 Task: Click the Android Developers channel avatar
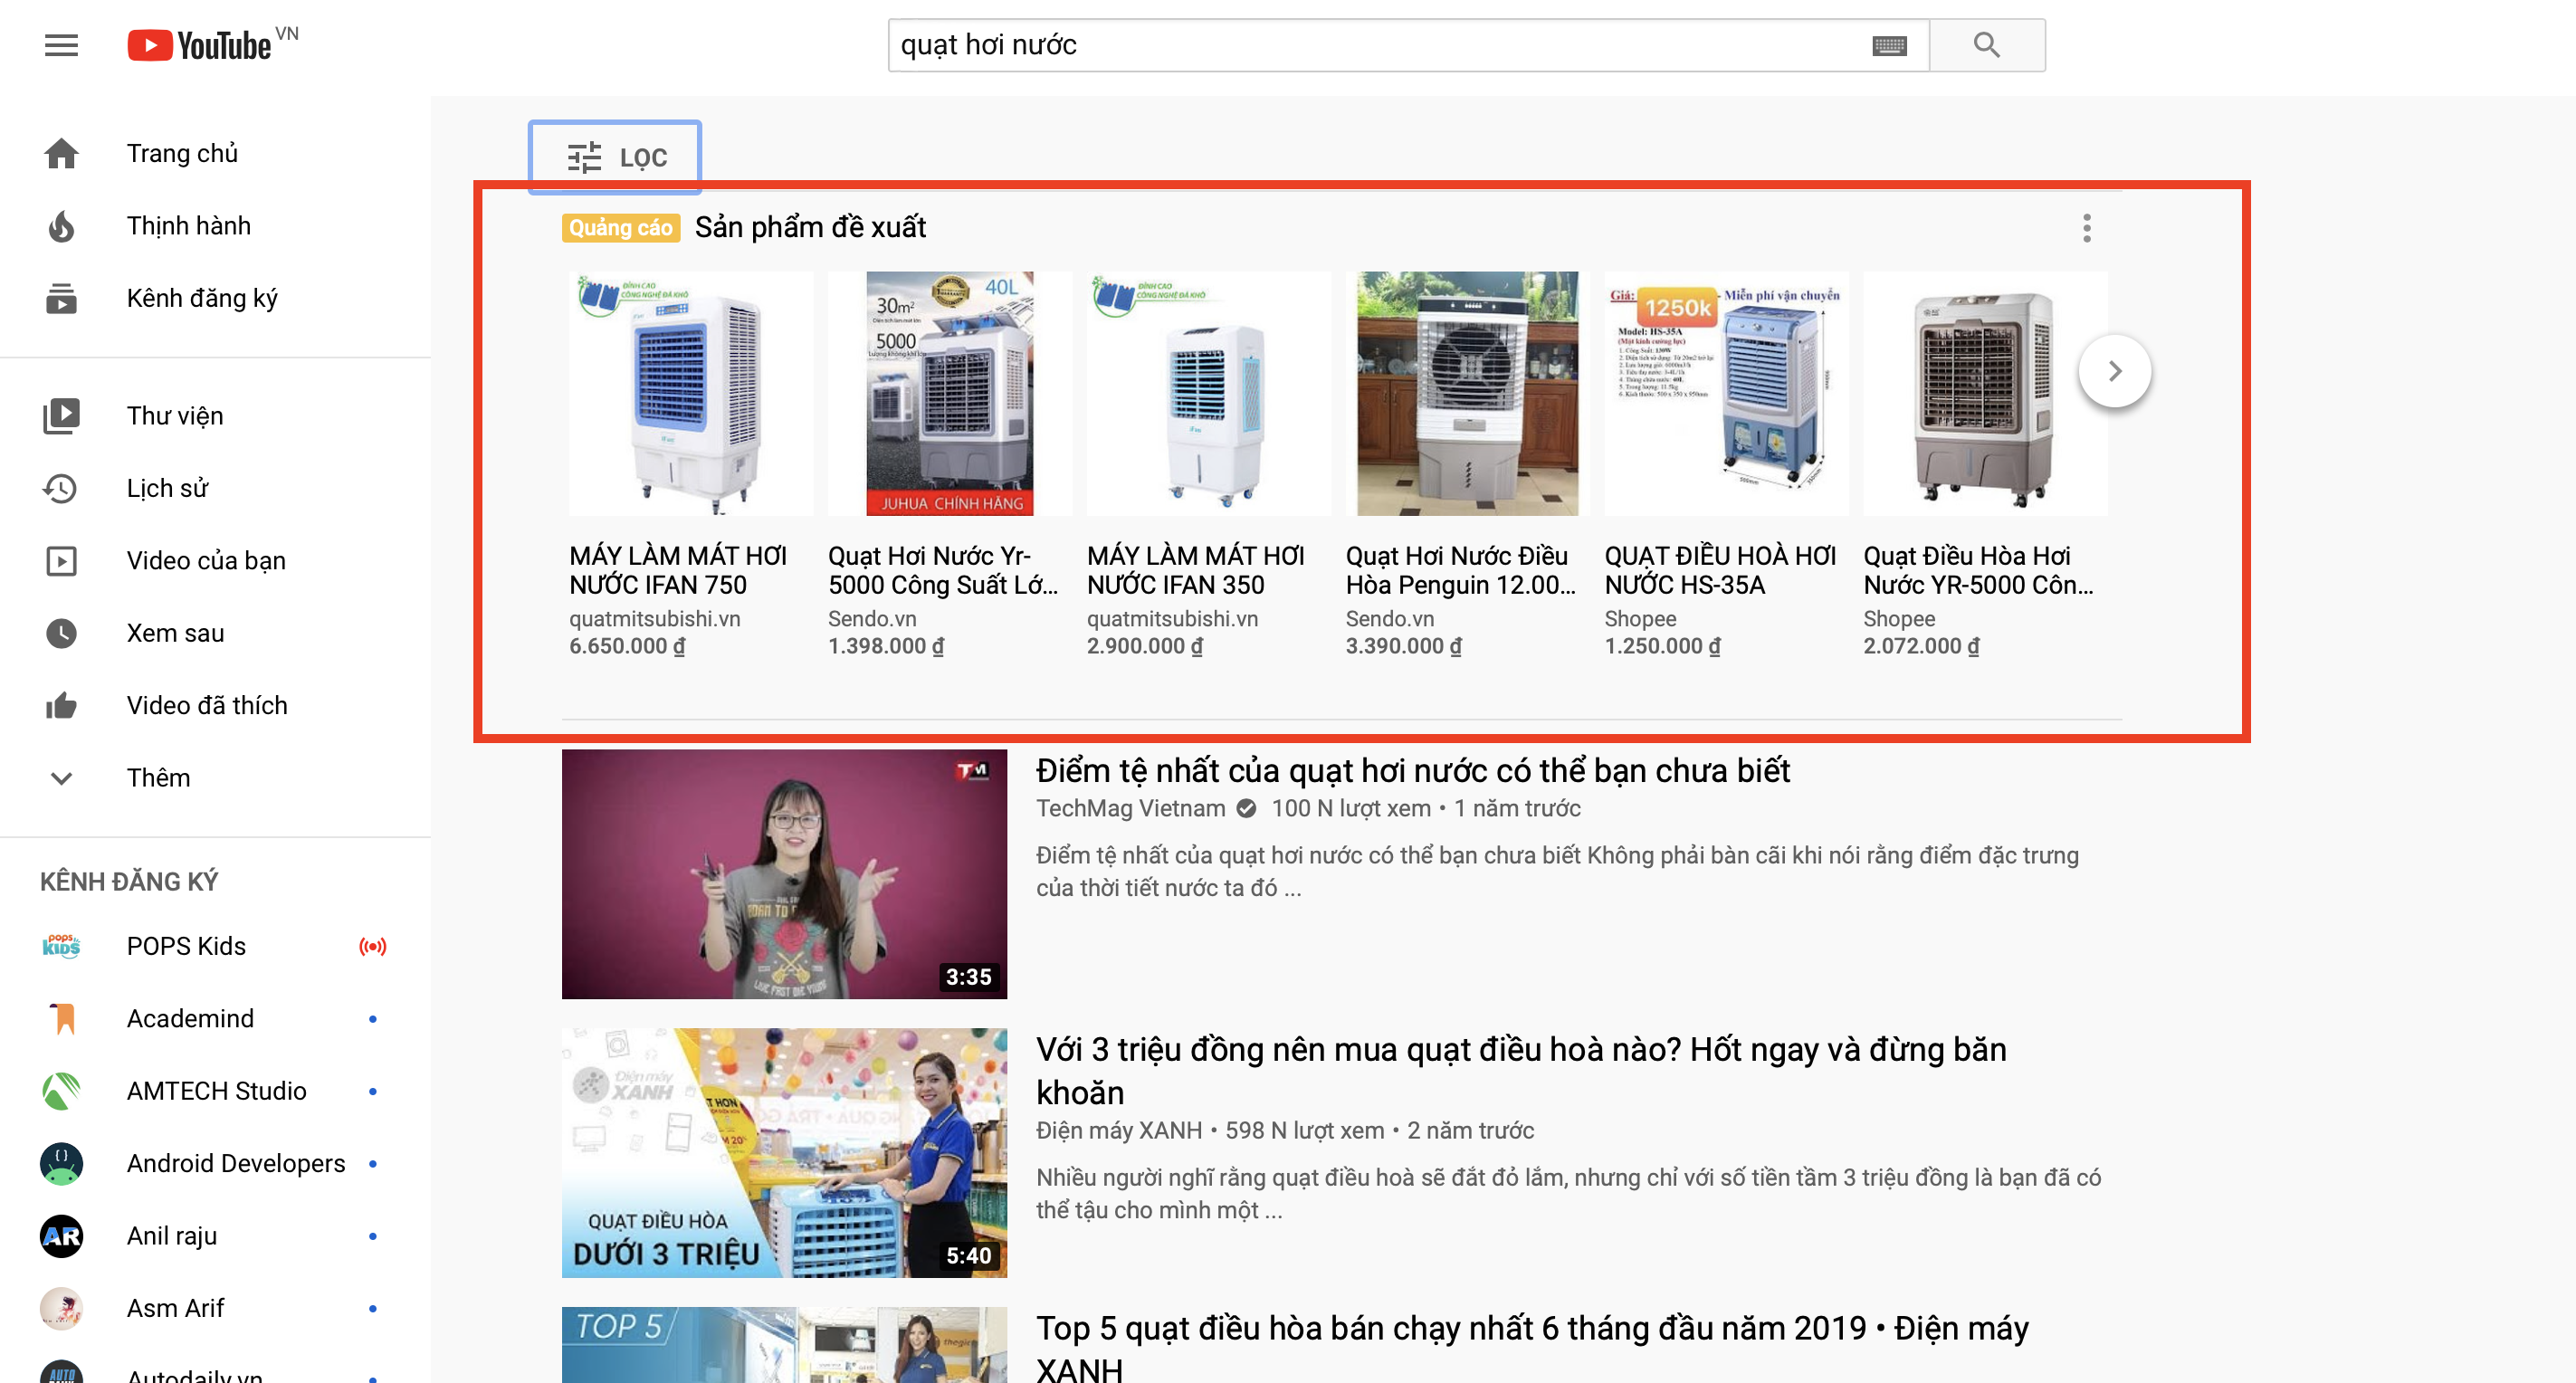(x=61, y=1163)
